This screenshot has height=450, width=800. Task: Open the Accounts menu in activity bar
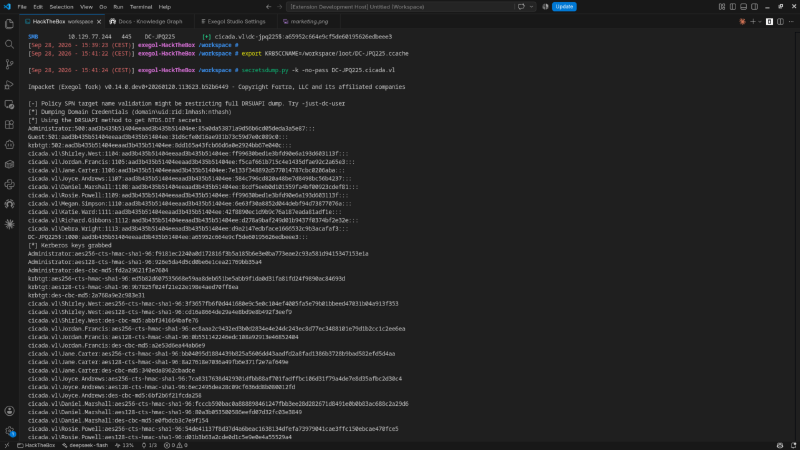click(9, 411)
